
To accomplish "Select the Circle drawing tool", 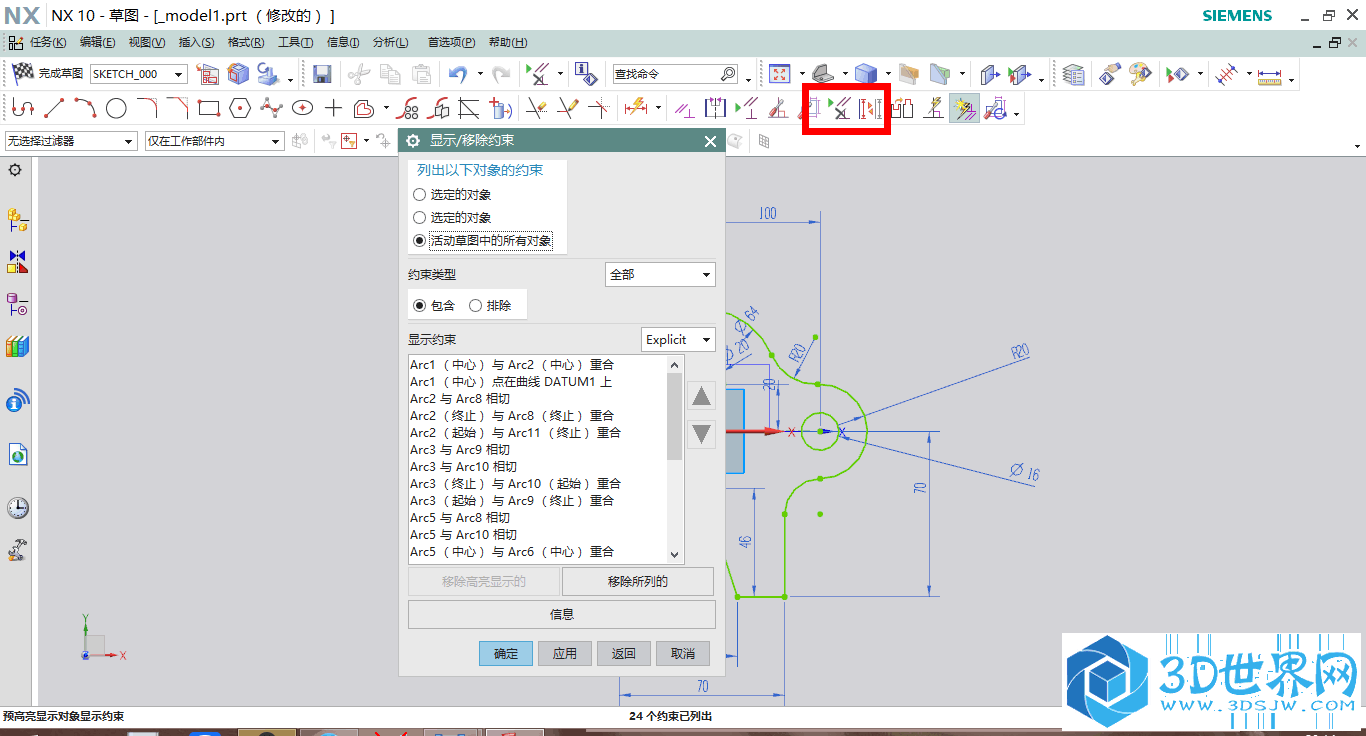I will pyautogui.click(x=116, y=108).
